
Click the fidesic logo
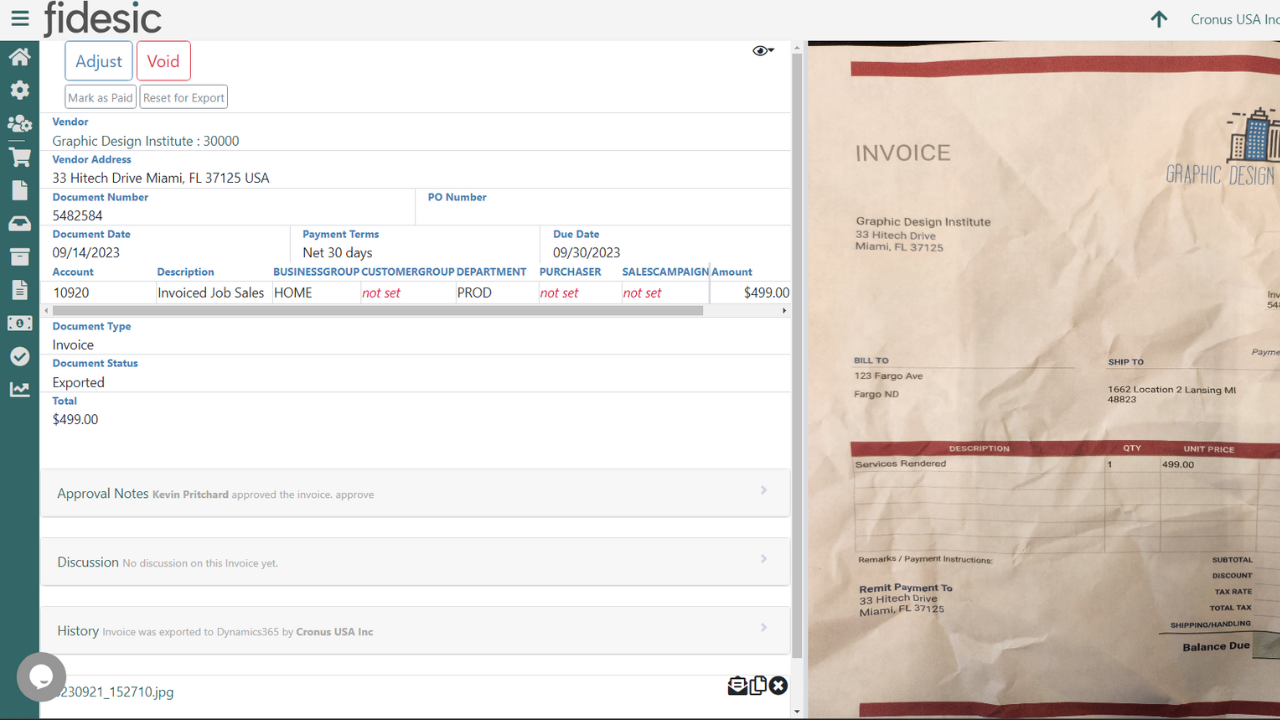pos(102,19)
